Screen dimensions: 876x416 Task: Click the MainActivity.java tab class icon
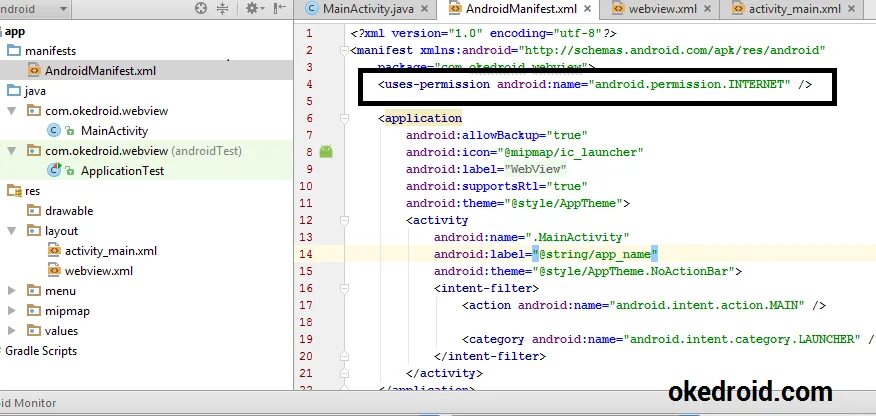[312, 9]
